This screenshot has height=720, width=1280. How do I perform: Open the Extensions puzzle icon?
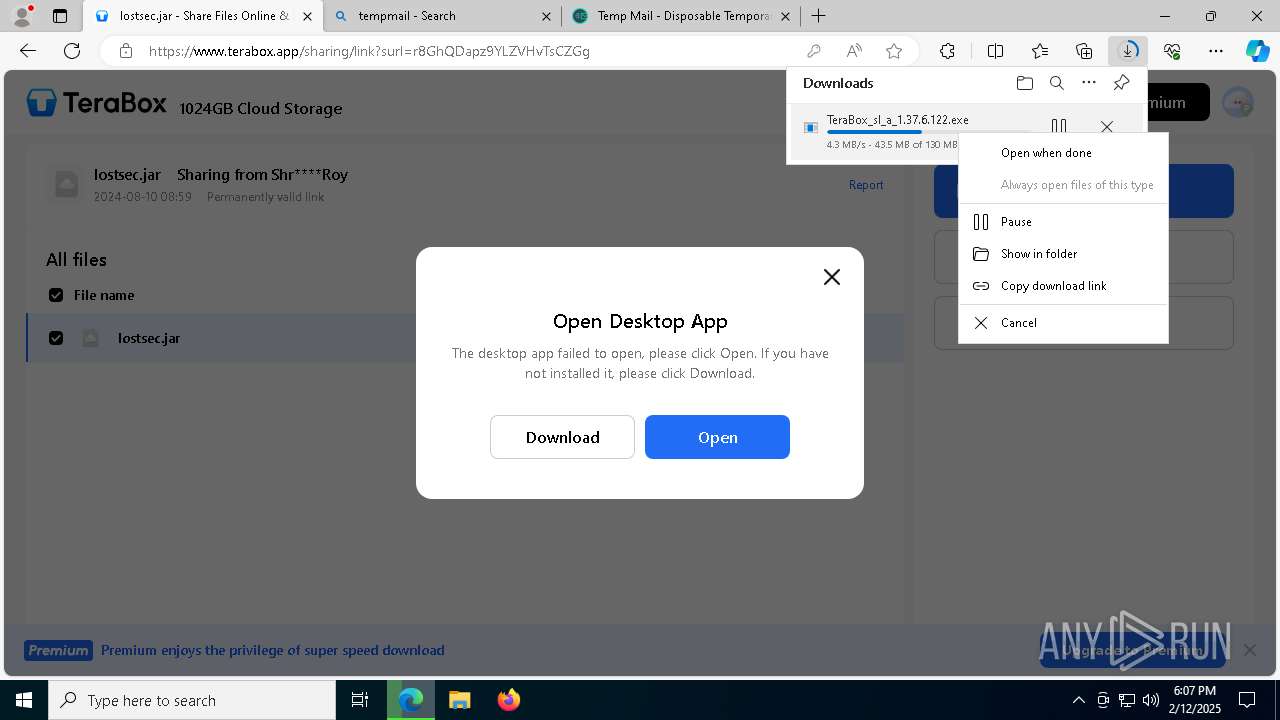(947, 51)
